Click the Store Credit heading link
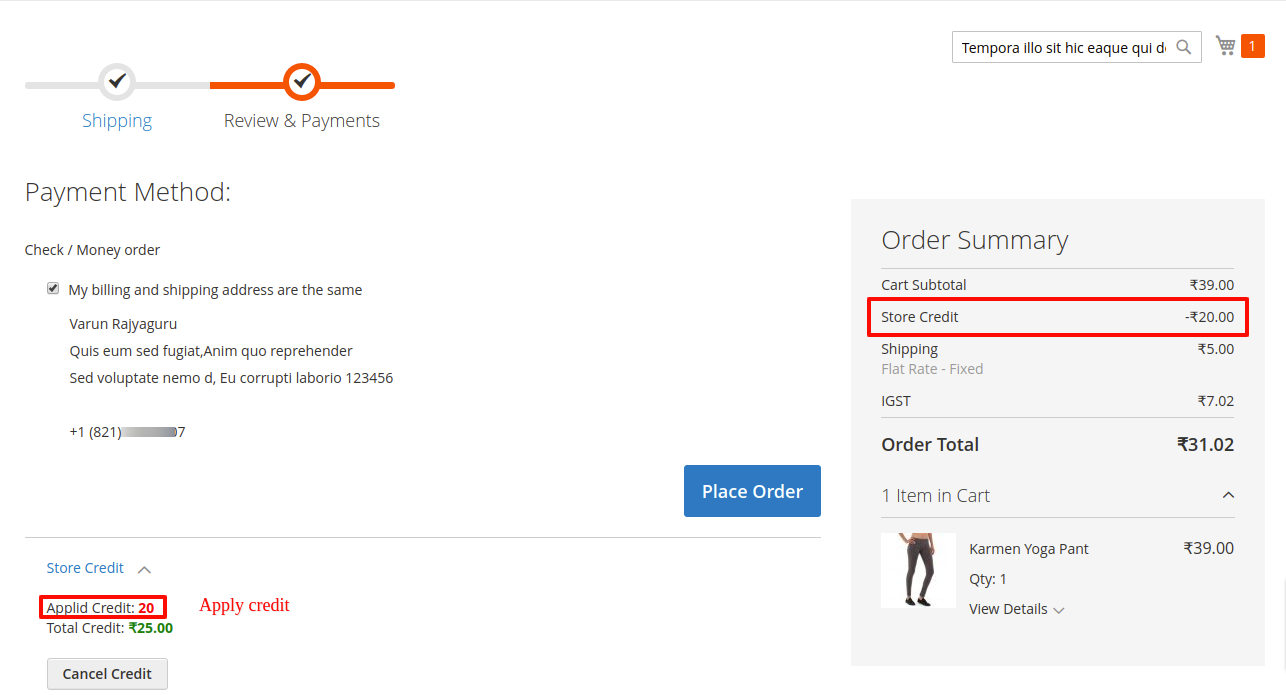The height and width of the screenshot is (695, 1286). (x=85, y=568)
